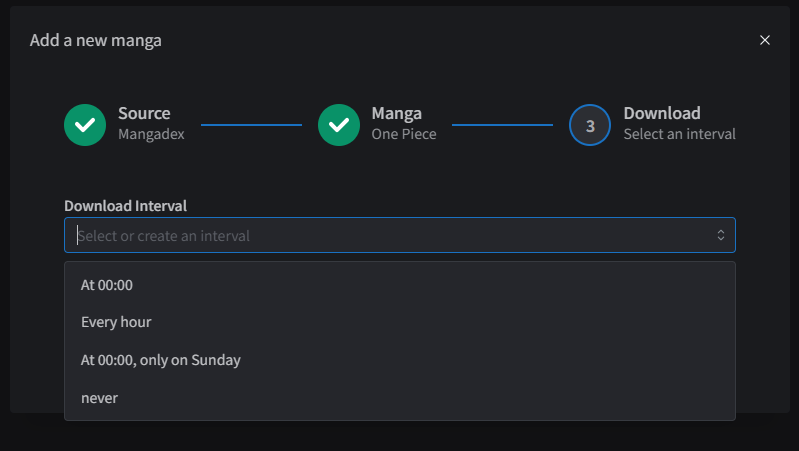Click the Select an interval step description

coord(679,134)
